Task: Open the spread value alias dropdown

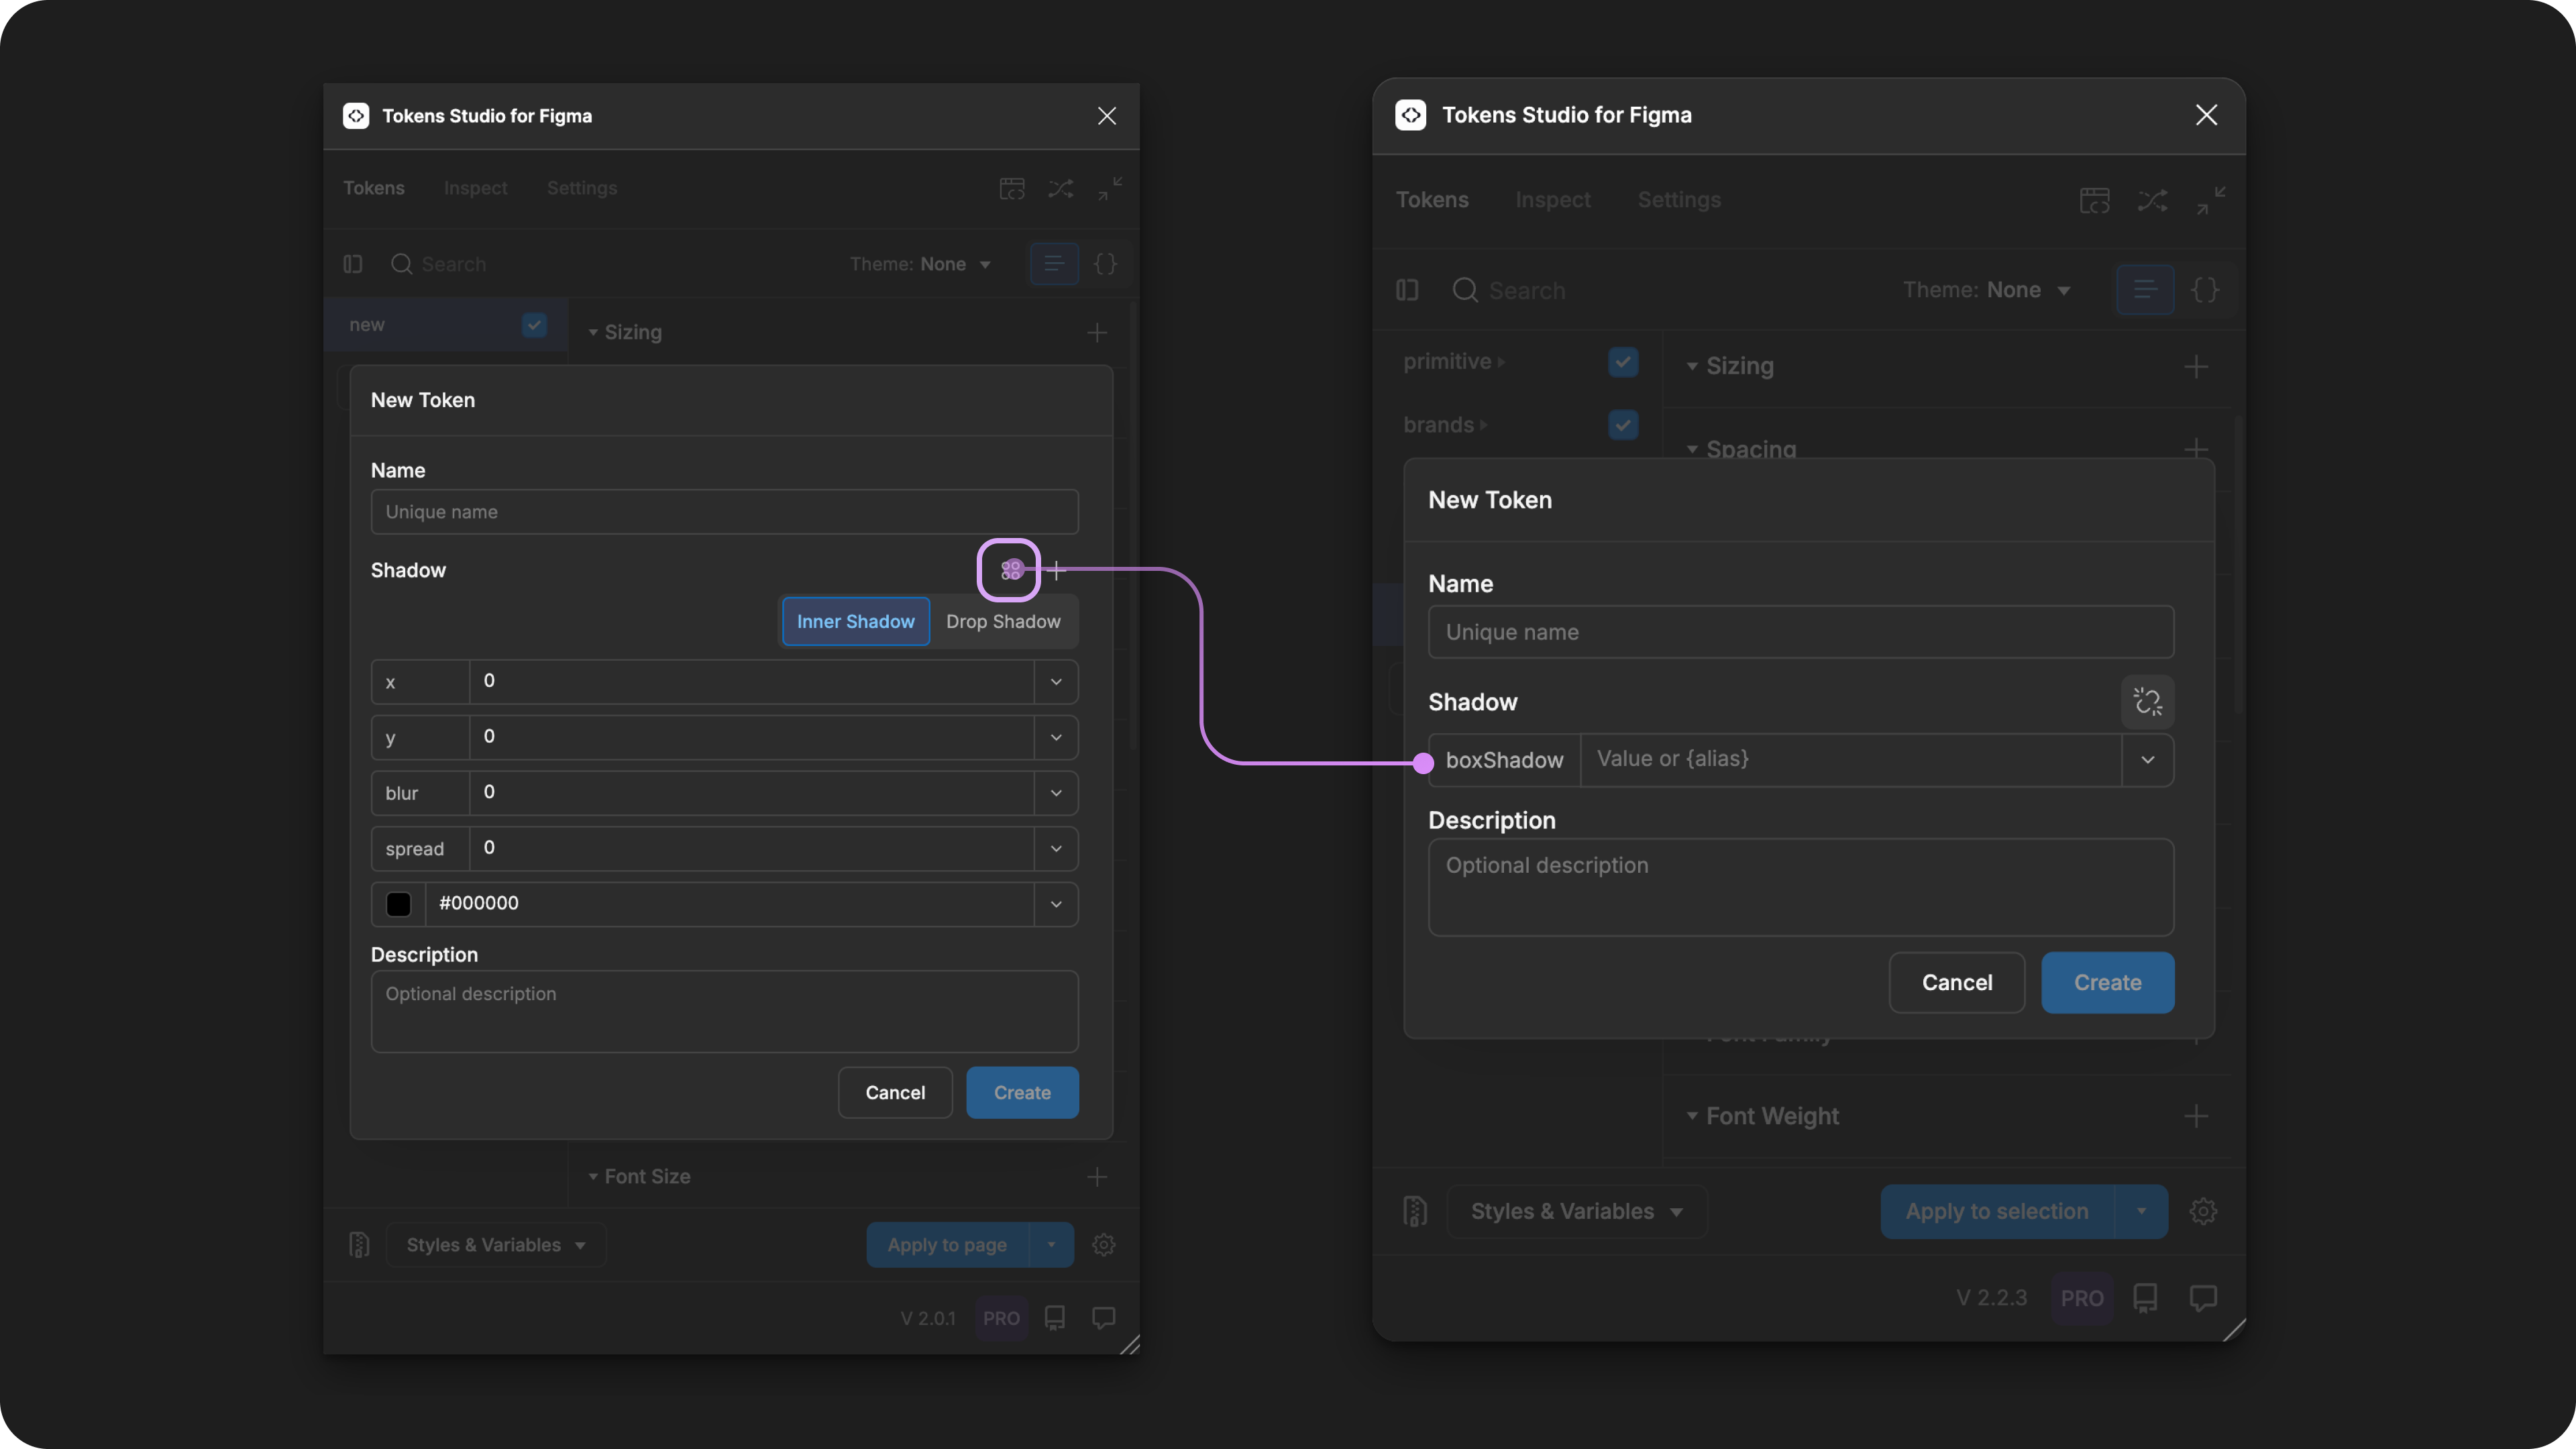Action: coord(1056,849)
